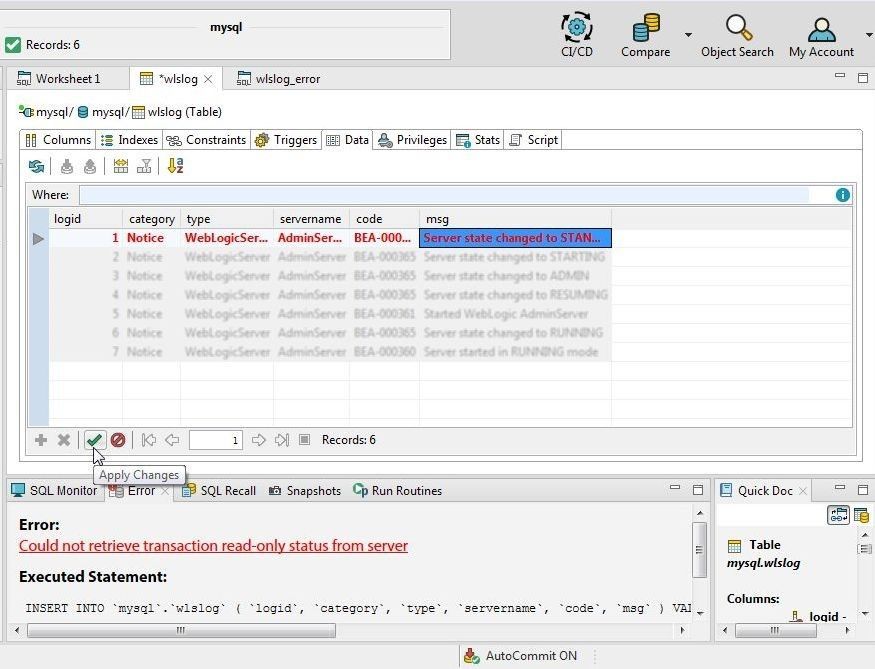The width and height of the screenshot is (875, 669).
Task: Click the Delete row X icon
Action: tap(64, 440)
